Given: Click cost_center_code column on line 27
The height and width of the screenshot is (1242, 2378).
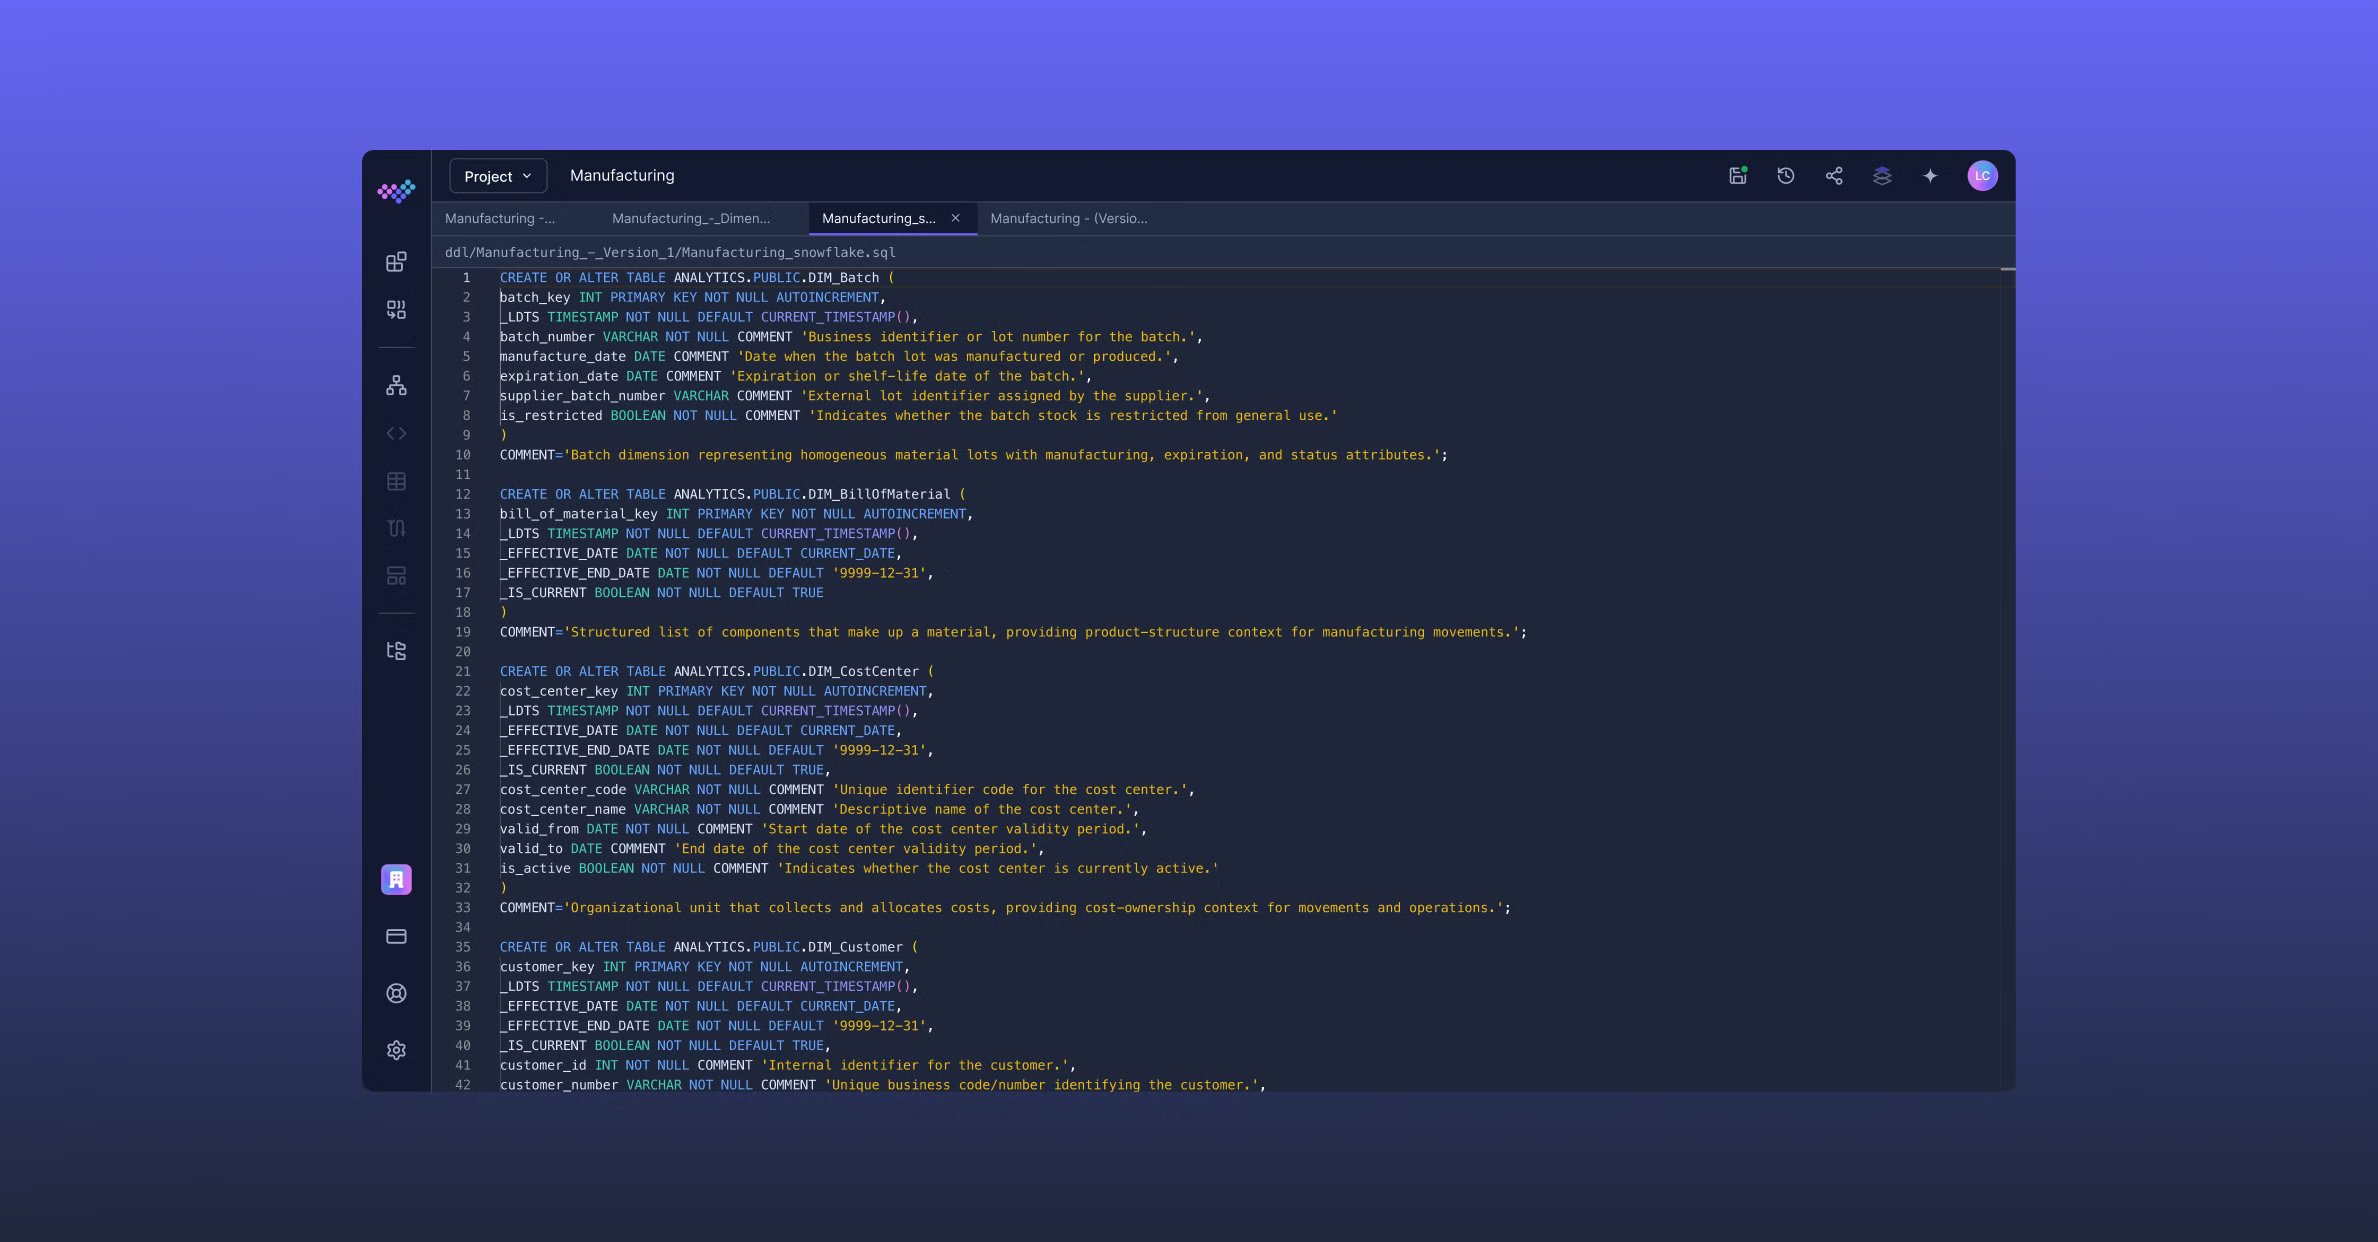Looking at the screenshot, I should pos(563,790).
